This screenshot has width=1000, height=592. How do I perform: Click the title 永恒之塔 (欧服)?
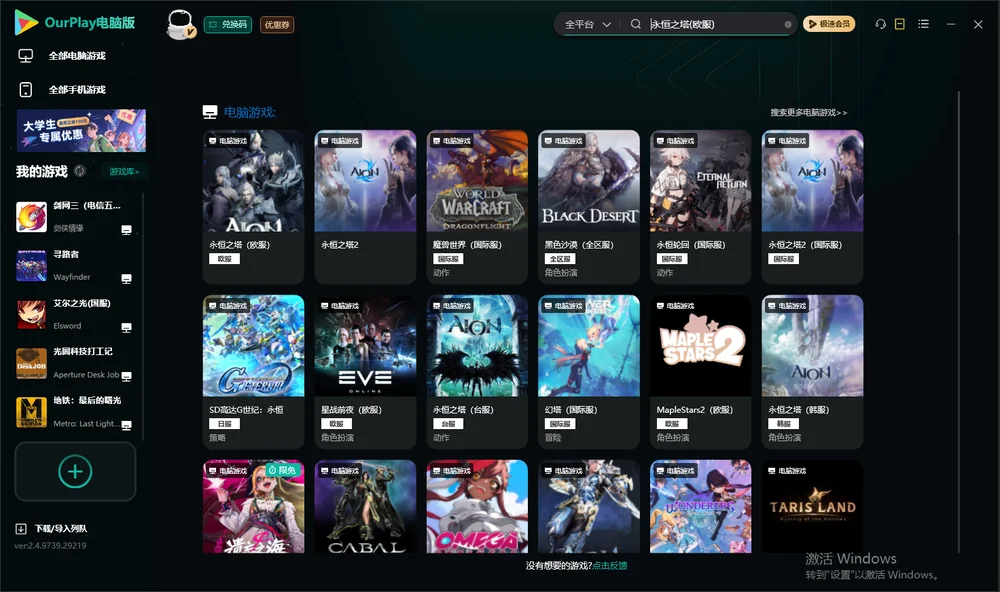click(240, 245)
